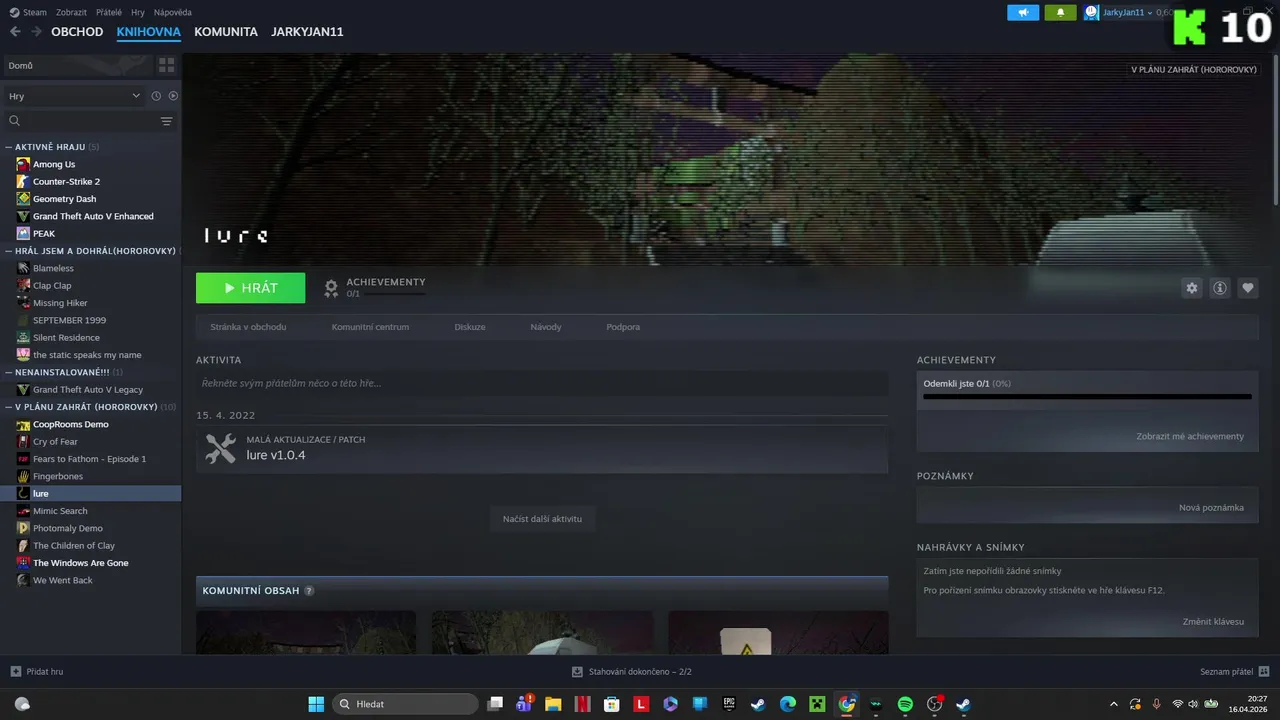
Task: Open the Hry menu in menu bar
Action: coord(138,12)
